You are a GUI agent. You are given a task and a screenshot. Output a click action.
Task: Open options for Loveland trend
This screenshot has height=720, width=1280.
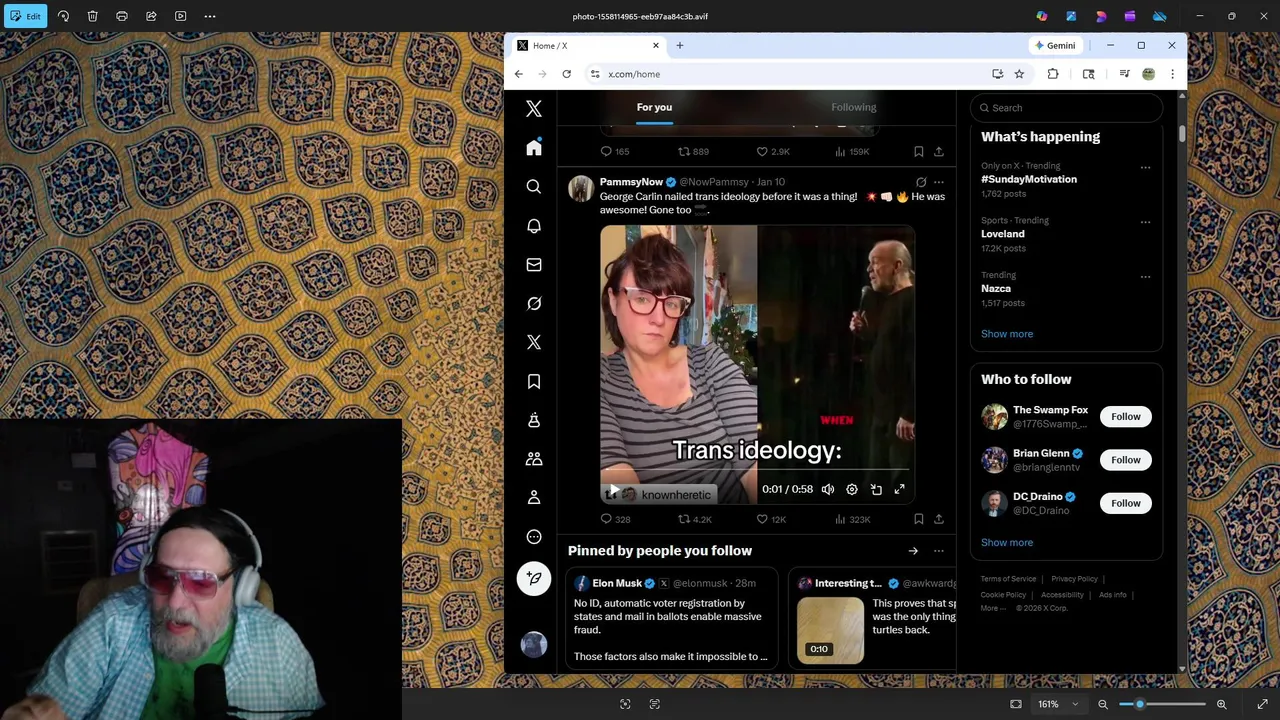click(x=1145, y=222)
